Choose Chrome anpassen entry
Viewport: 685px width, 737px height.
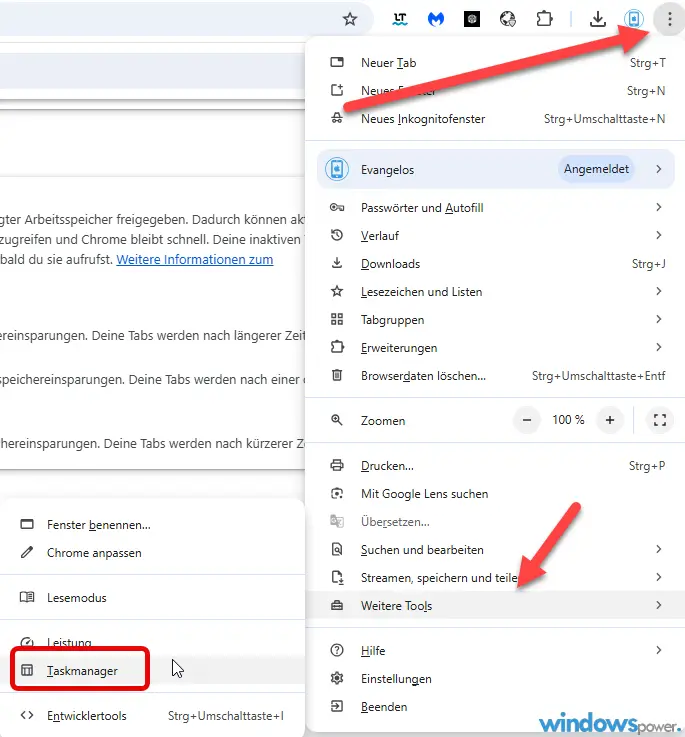[x=152, y=553]
